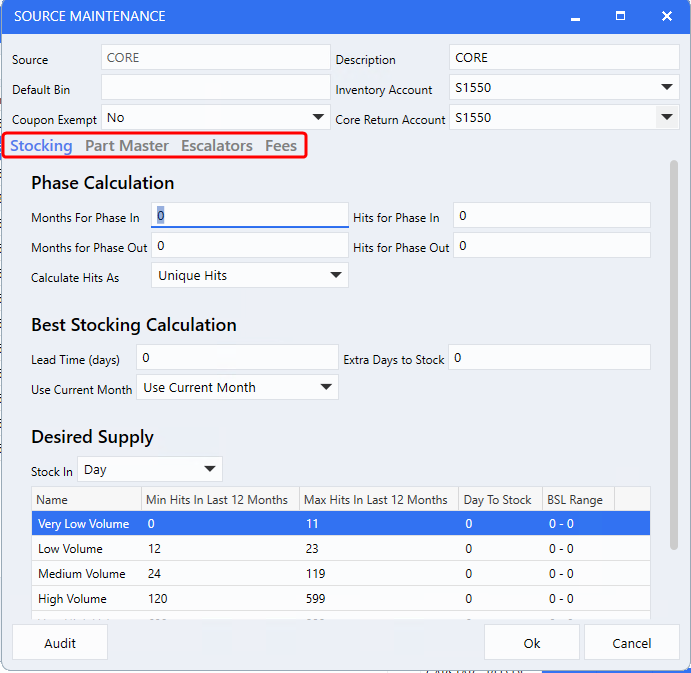Maximize the Source Maintenance window
The height and width of the screenshot is (673, 691).
click(620, 16)
